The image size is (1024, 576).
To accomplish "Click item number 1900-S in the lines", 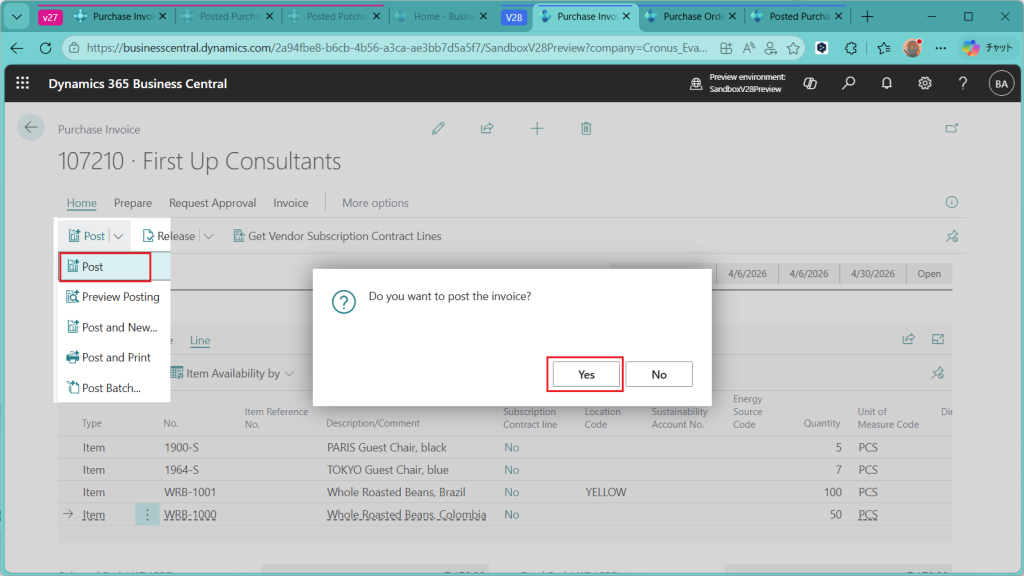I will (181, 448).
